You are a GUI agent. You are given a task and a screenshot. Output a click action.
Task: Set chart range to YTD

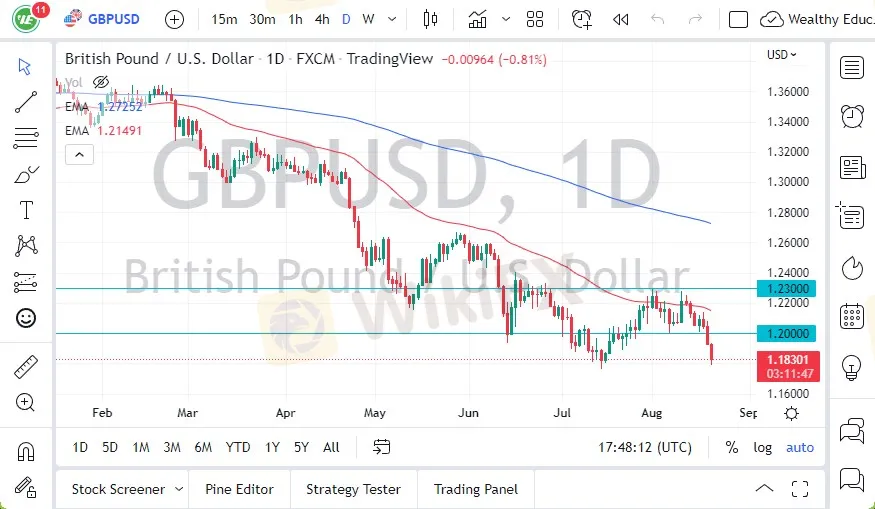tap(238, 447)
